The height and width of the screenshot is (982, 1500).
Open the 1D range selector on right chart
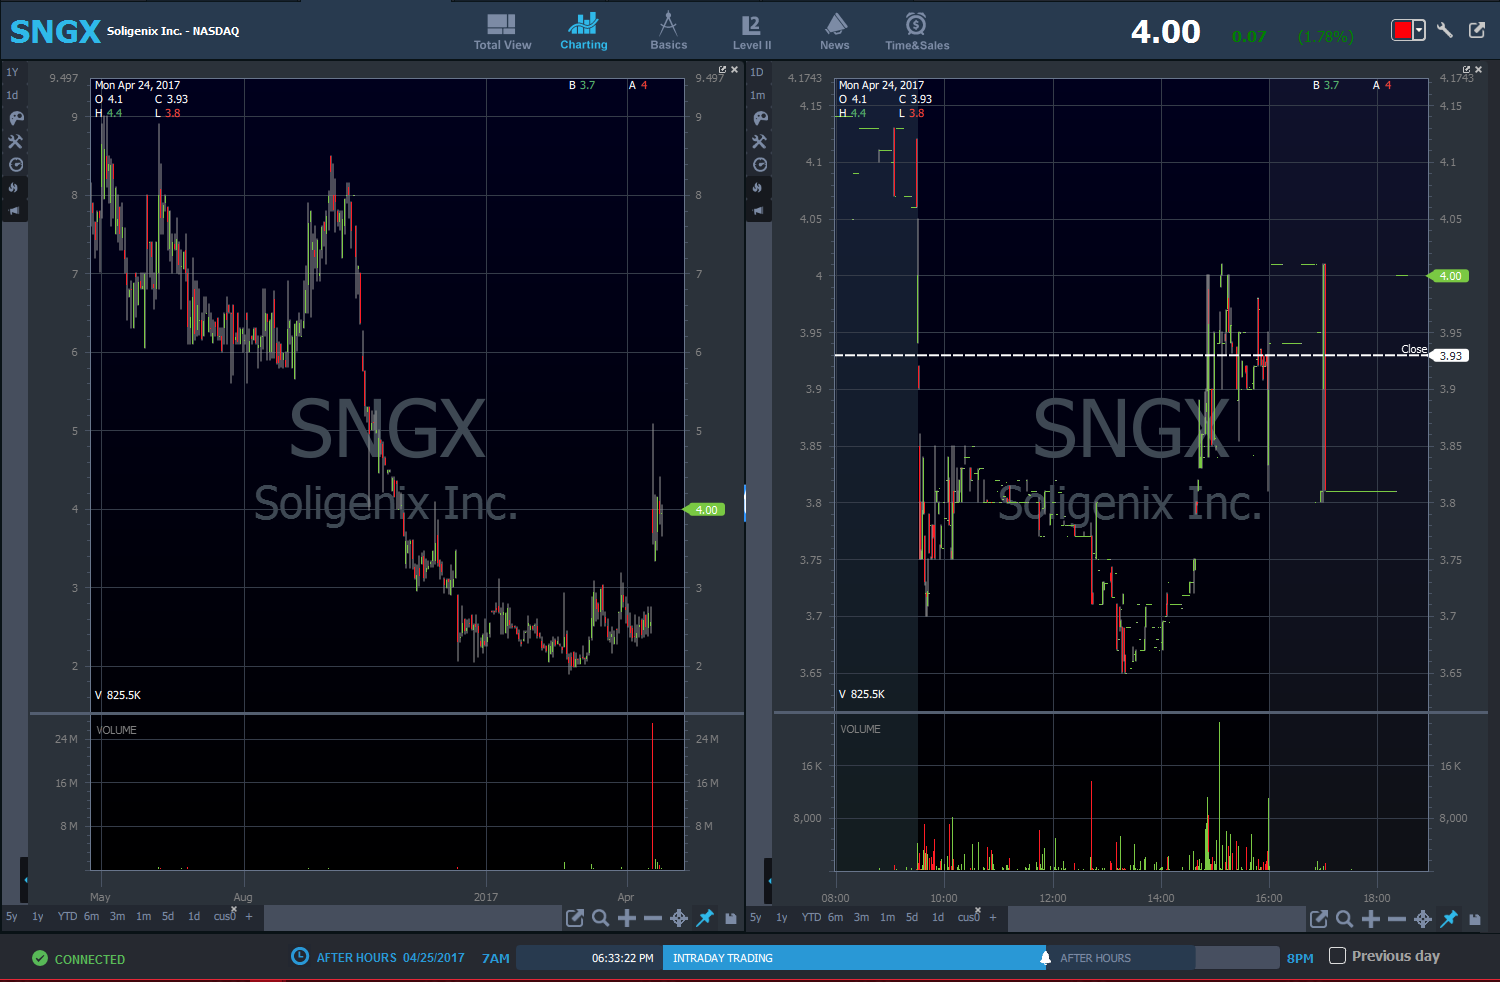[x=757, y=72]
